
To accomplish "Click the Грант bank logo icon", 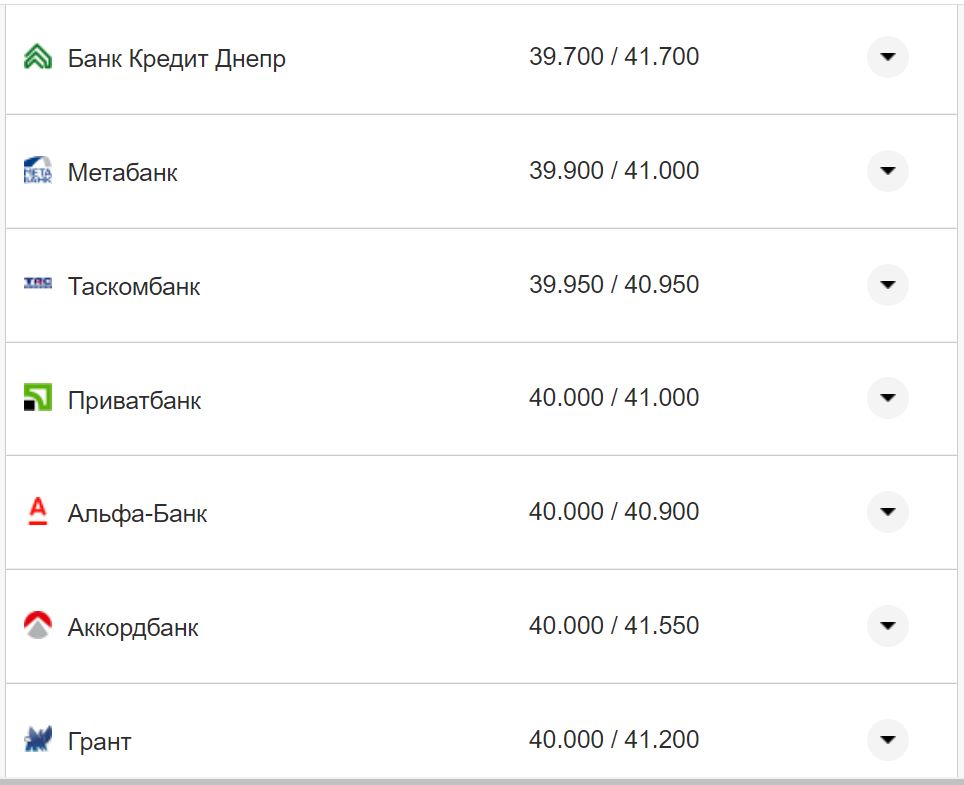I will coord(36,740).
